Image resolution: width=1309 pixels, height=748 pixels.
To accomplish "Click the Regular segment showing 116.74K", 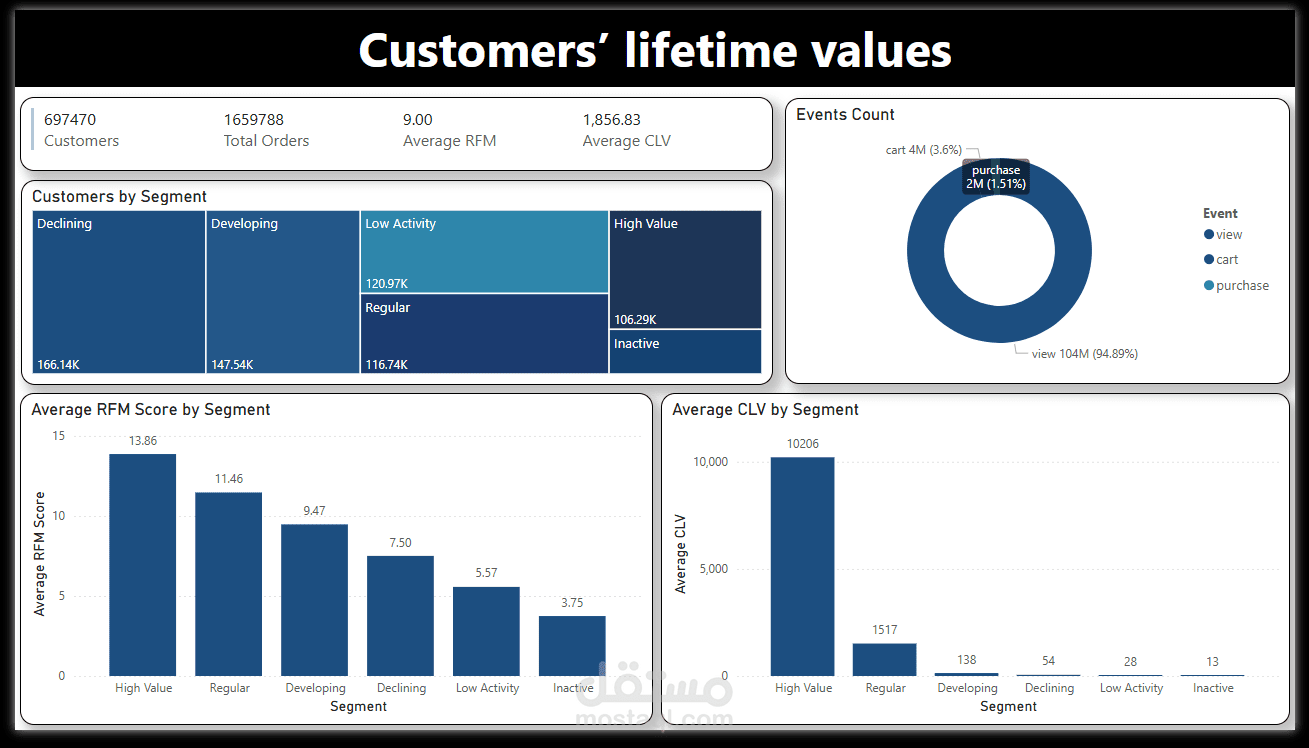I will pyautogui.click(x=483, y=333).
